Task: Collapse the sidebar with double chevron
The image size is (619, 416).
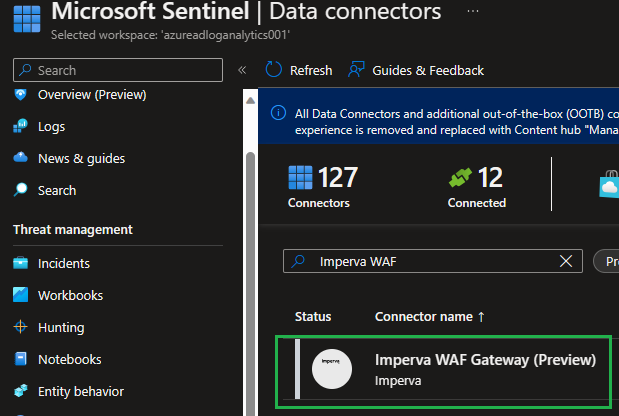Action: coord(242,70)
